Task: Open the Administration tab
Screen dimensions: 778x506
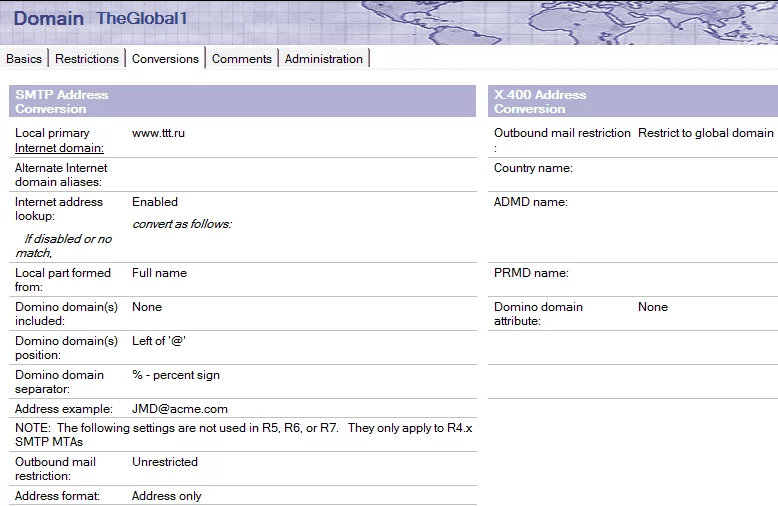Action: click(323, 59)
